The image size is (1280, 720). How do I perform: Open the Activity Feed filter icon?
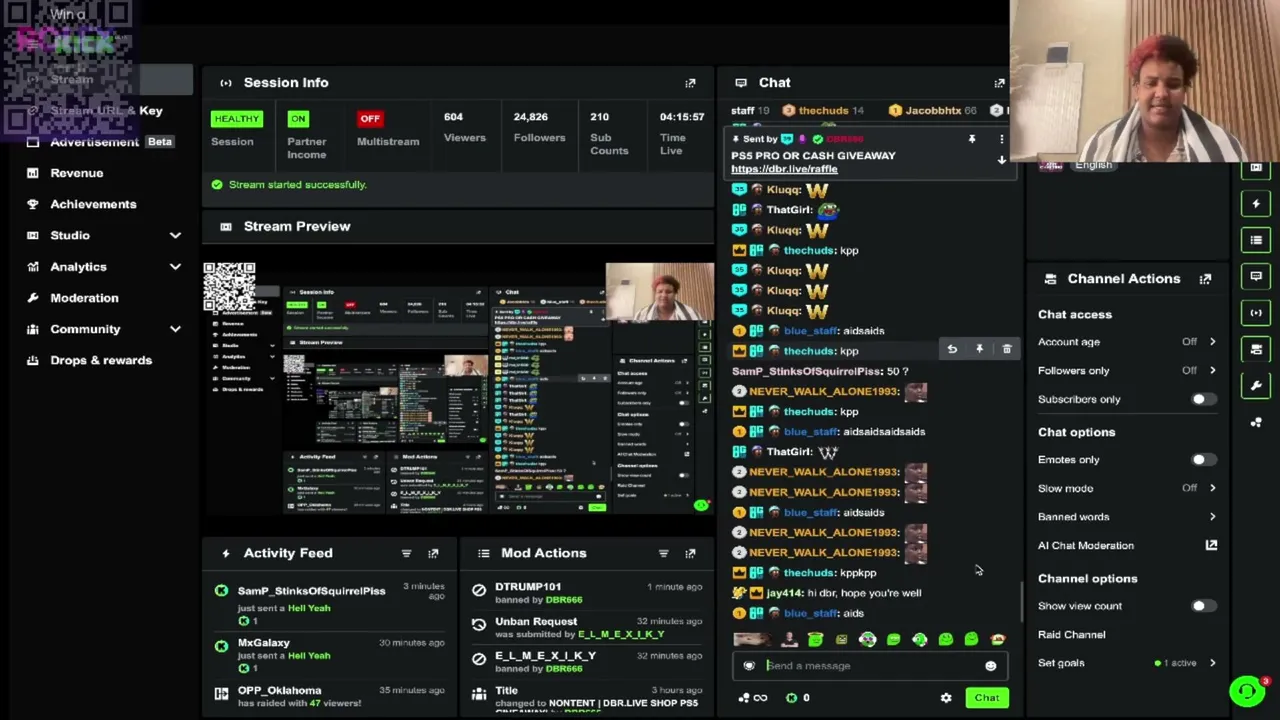[406, 553]
